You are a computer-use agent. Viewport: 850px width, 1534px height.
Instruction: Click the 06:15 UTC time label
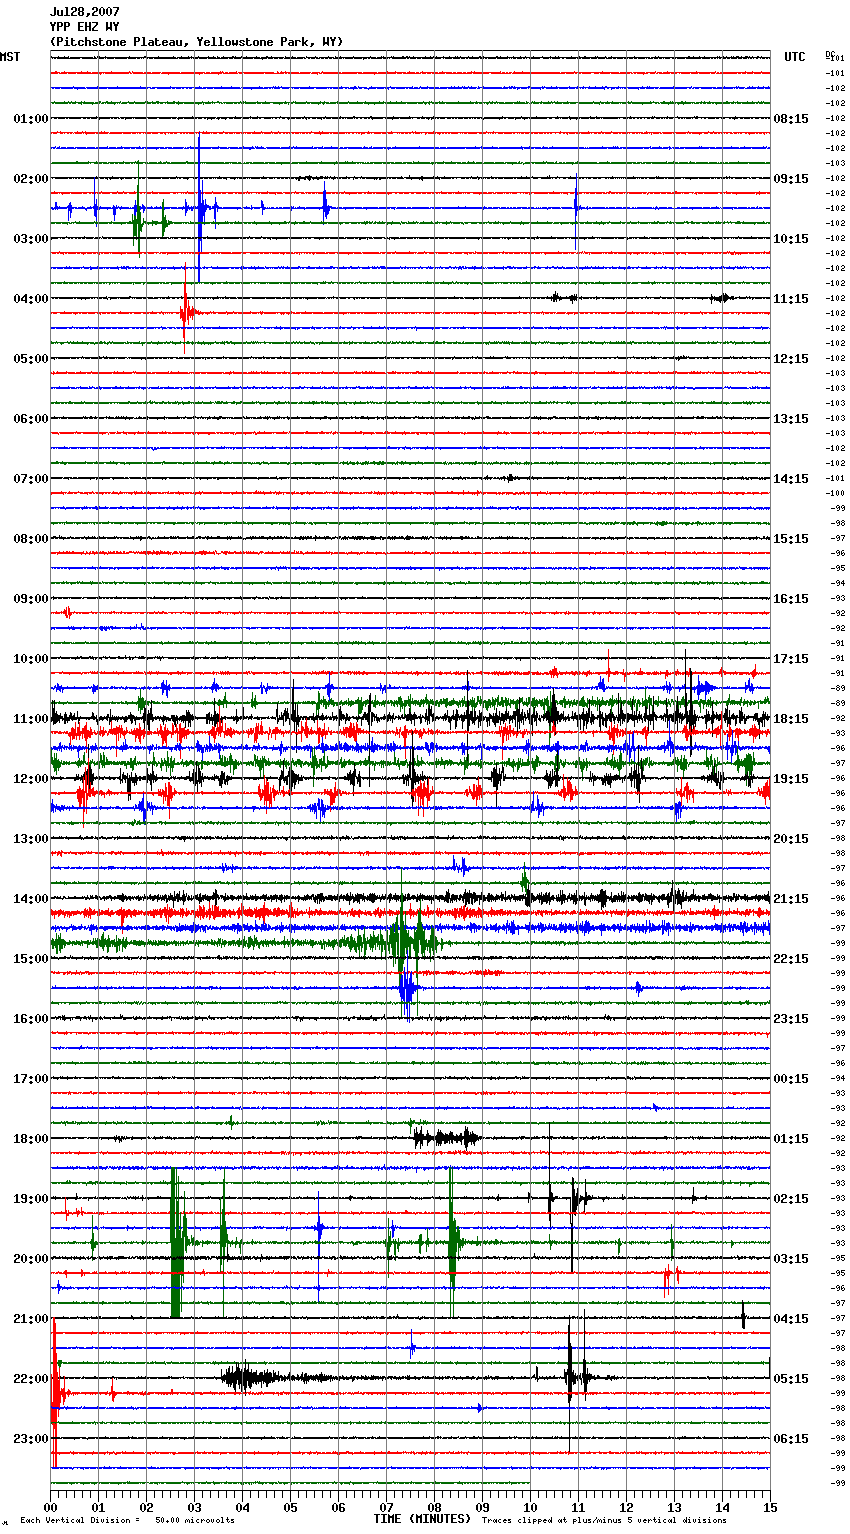[791, 1439]
